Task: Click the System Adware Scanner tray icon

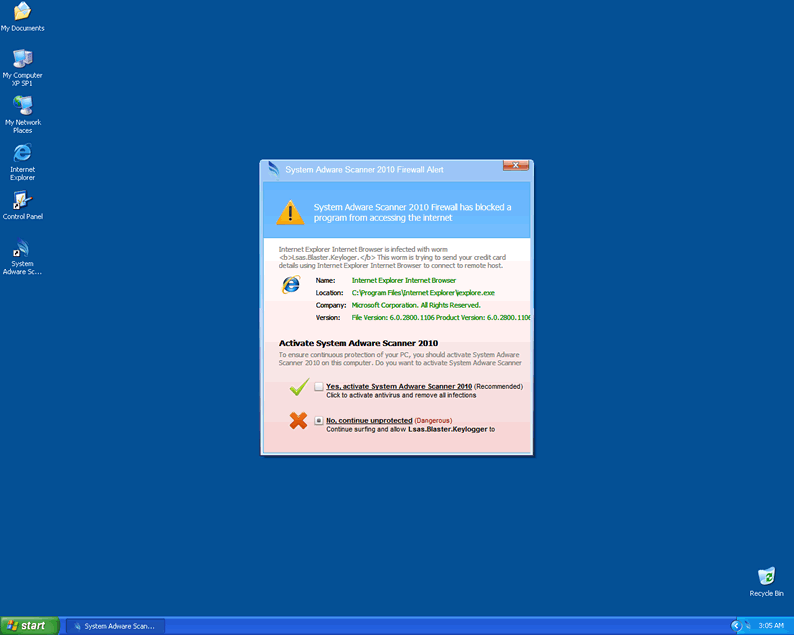Action: click(748, 625)
